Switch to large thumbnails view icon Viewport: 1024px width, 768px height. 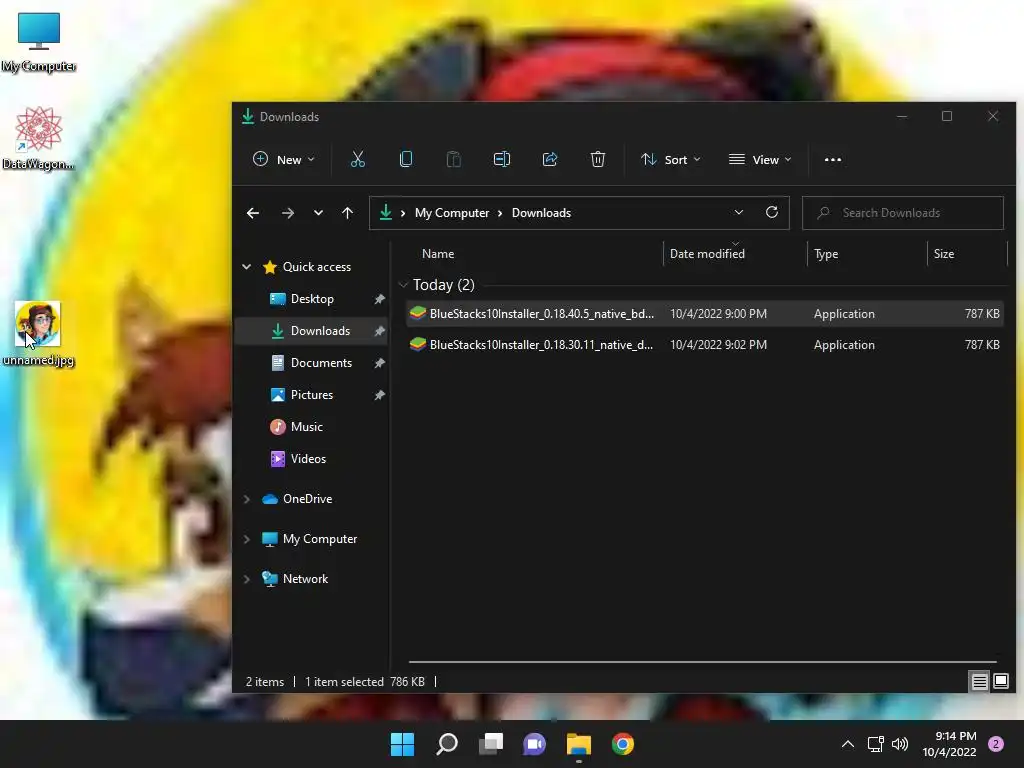(x=1000, y=682)
